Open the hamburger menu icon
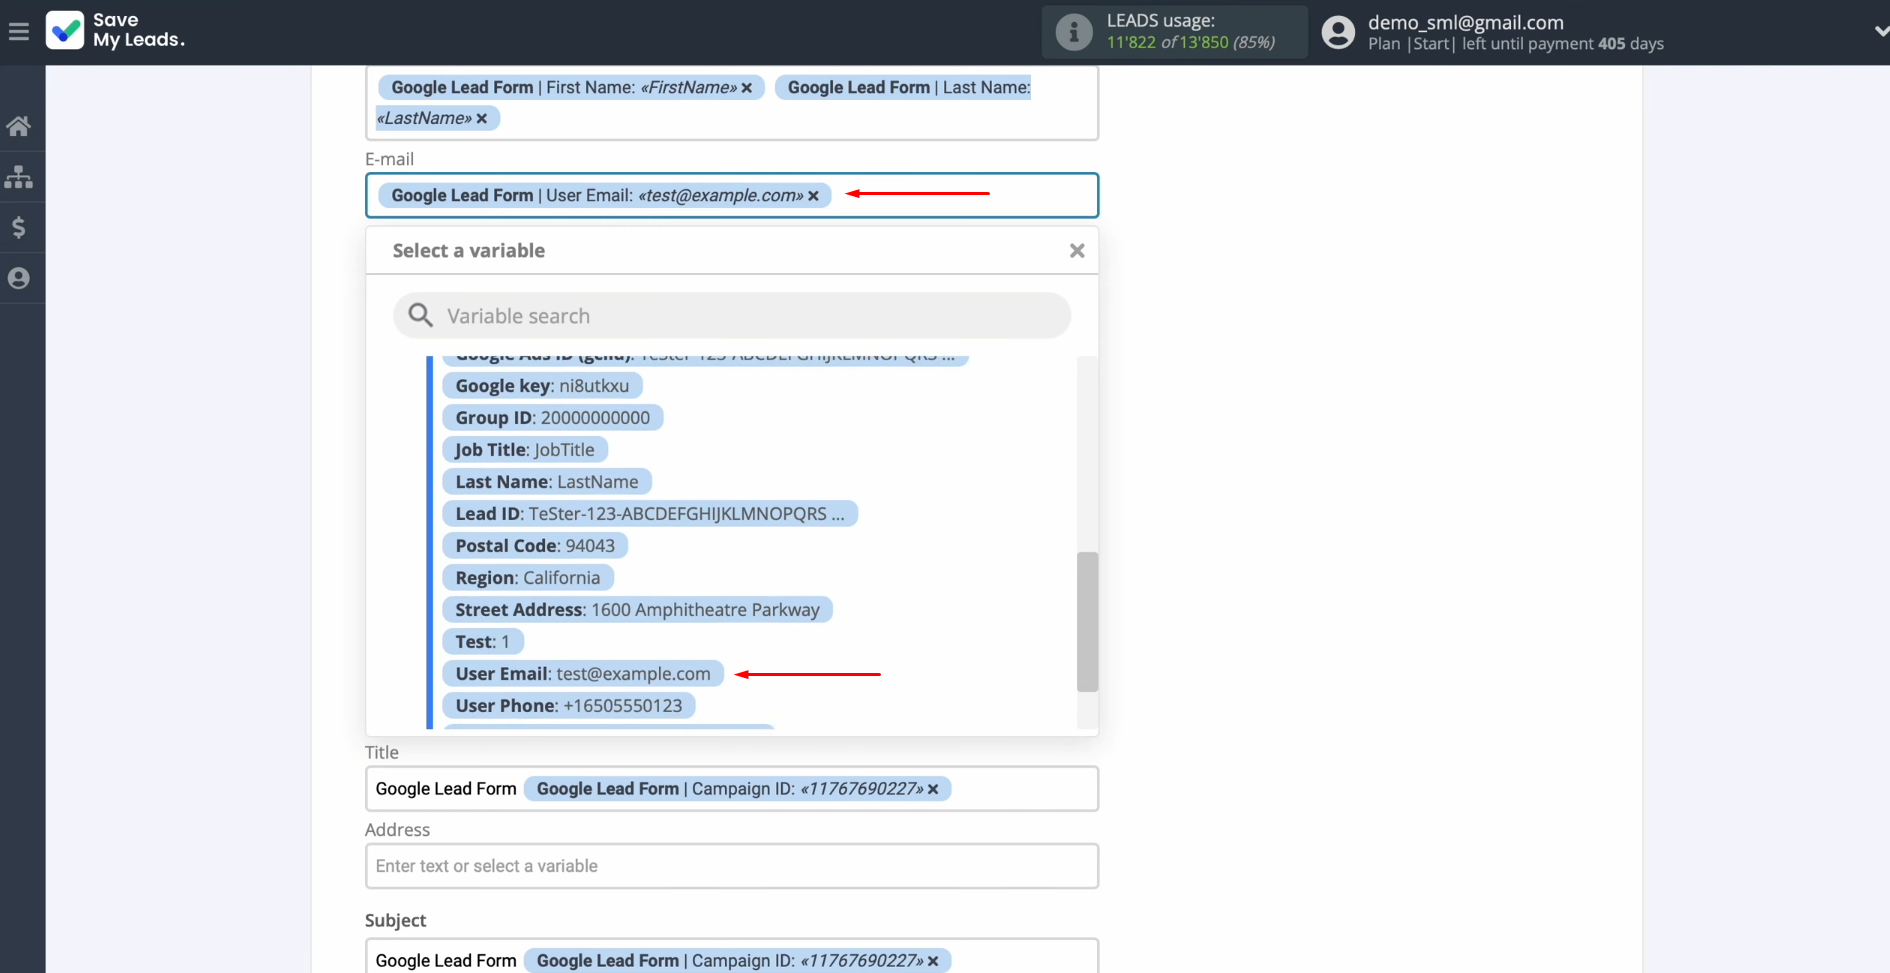This screenshot has height=973, width=1890. tap(18, 32)
